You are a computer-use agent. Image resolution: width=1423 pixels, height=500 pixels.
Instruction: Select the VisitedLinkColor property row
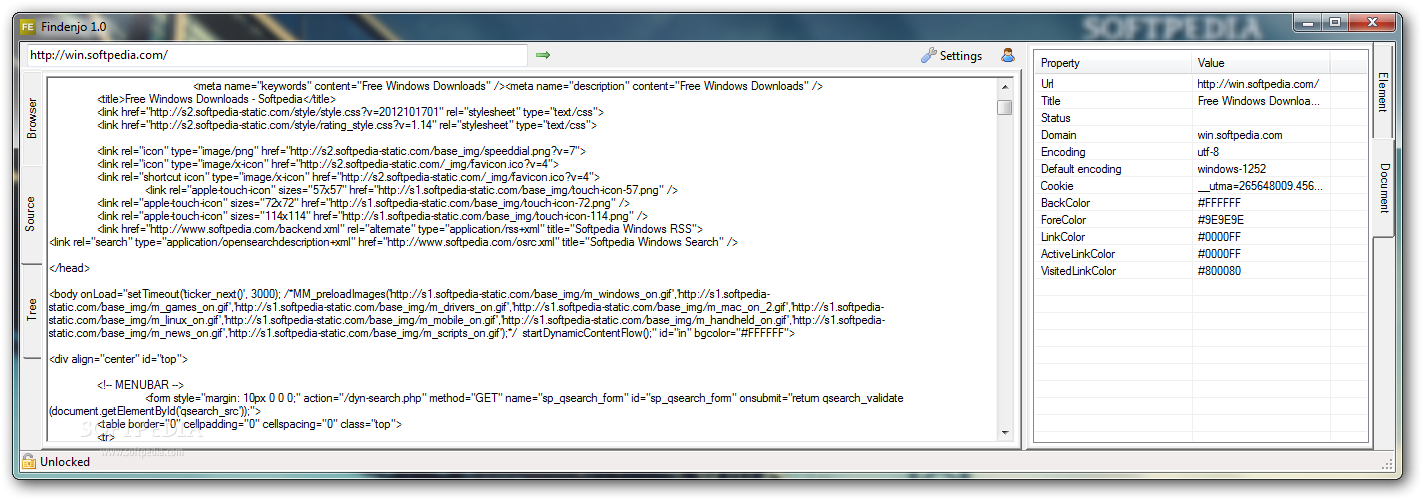tap(1201, 271)
